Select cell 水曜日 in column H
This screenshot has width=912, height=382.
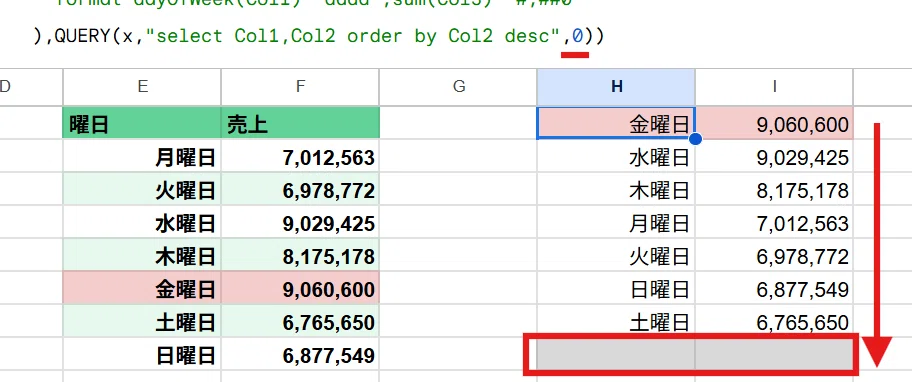pos(616,157)
